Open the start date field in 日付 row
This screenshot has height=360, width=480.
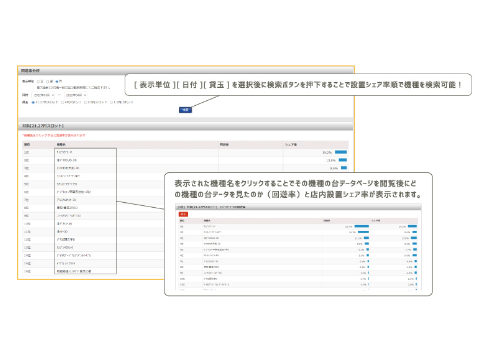click(x=43, y=95)
